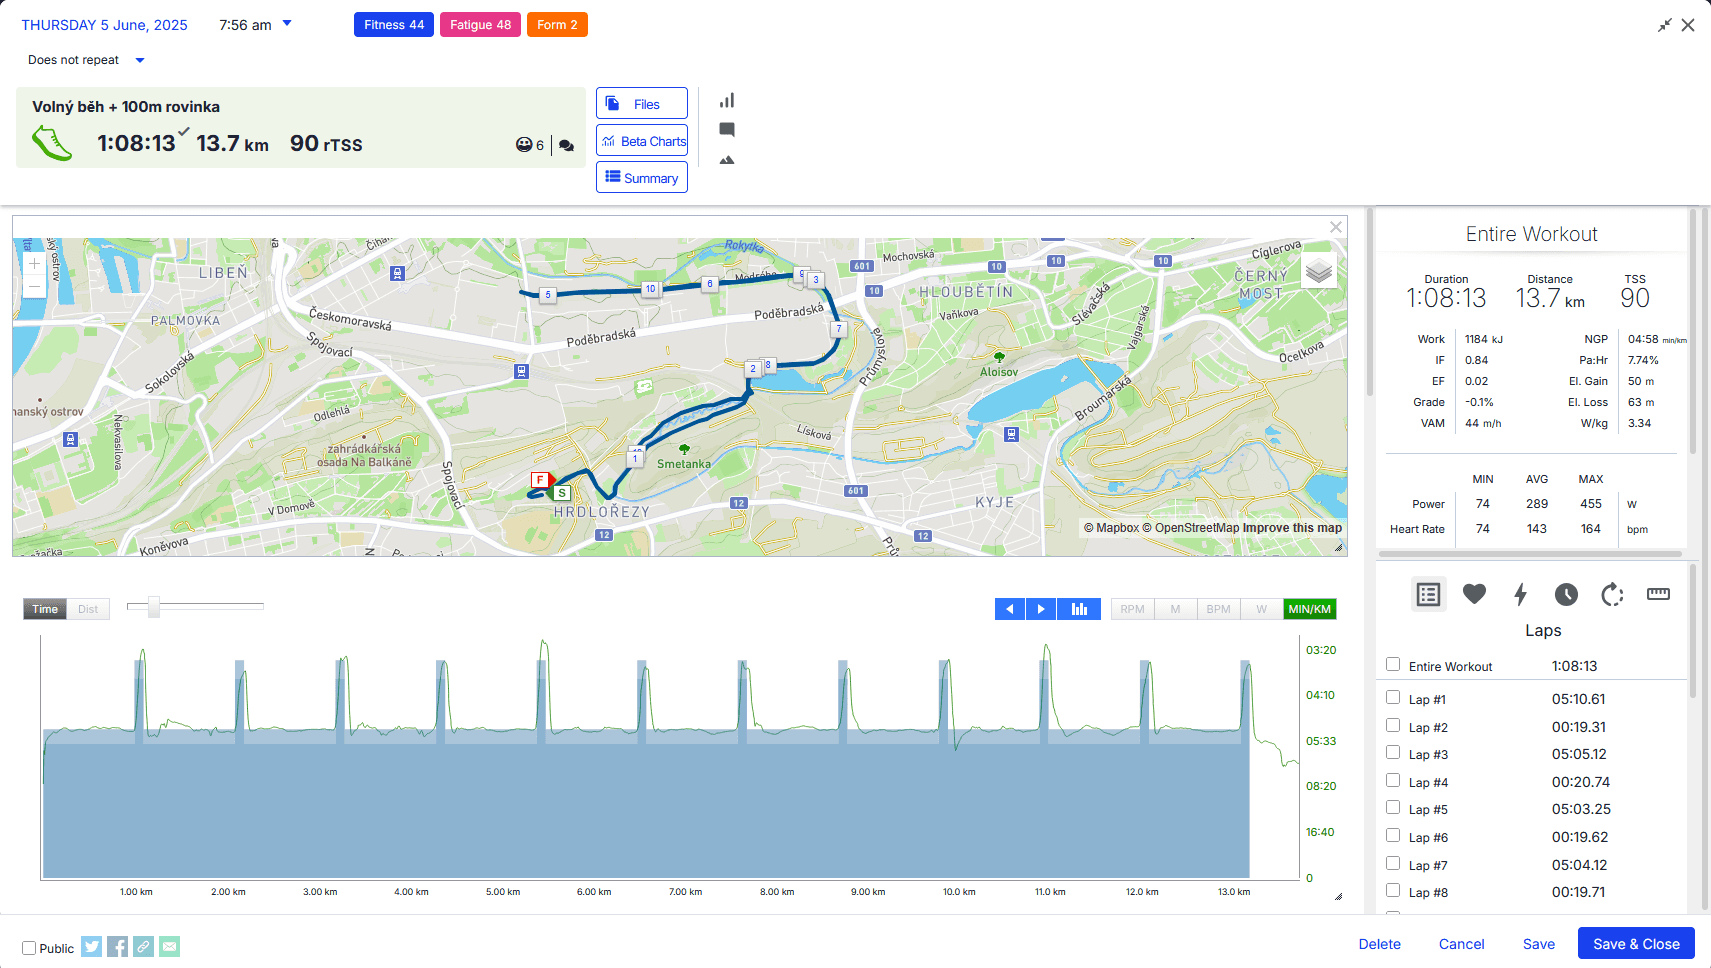Select the Lap #3 checkbox
The width and height of the screenshot is (1711, 968).
pyautogui.click(x=1393, y=752)
